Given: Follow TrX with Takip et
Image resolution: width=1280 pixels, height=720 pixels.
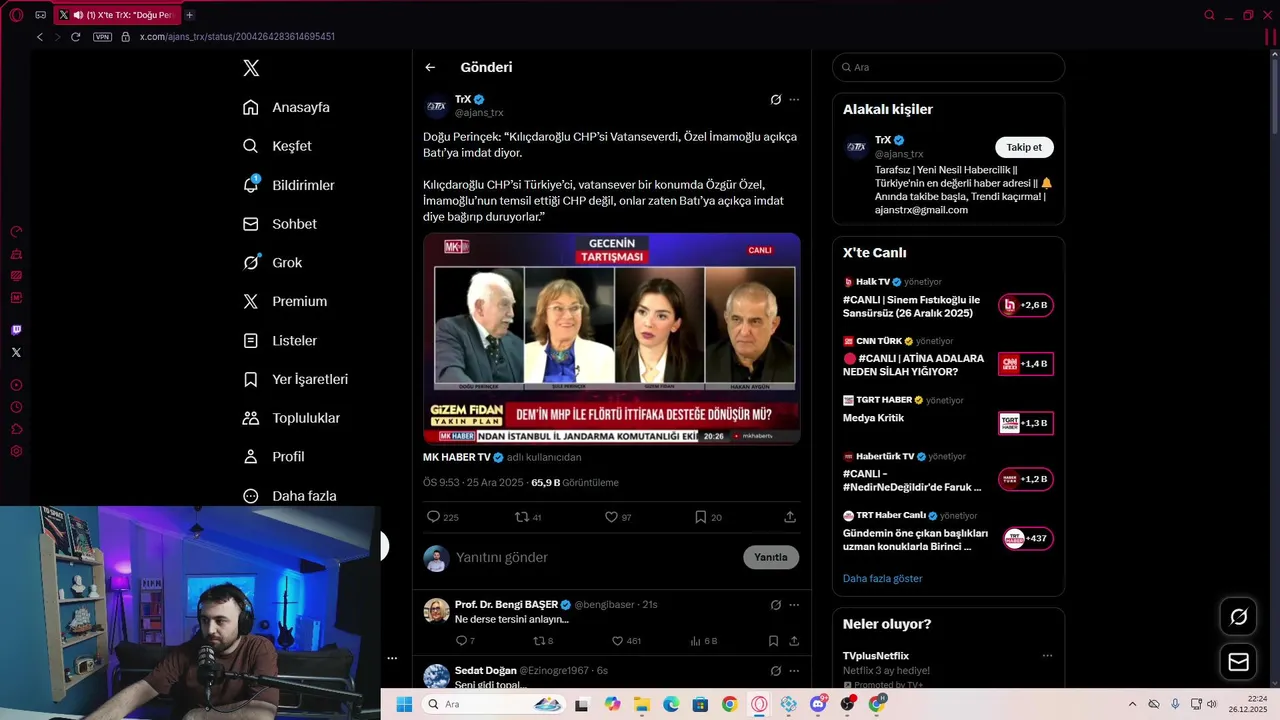Looking at the screenshot, I should [x=1024, y=147].
